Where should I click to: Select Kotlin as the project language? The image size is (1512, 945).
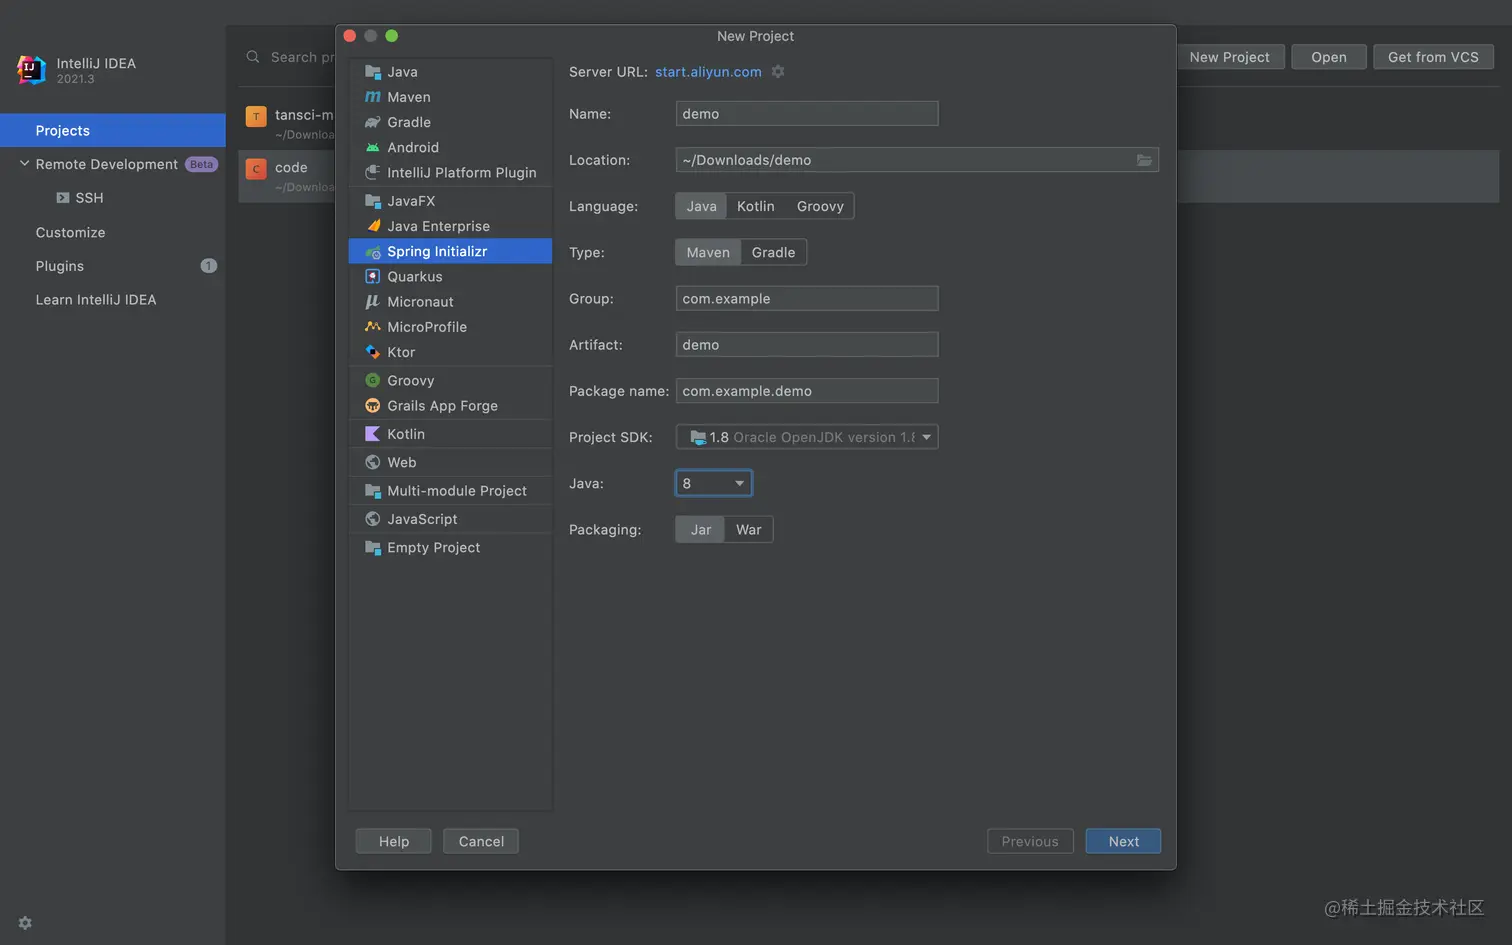[x=755, y=206]
